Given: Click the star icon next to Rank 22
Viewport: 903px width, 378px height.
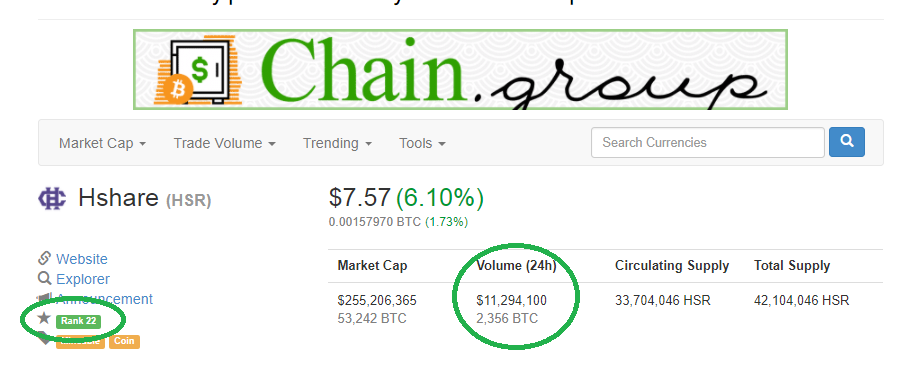Looking at the screenshot, I should point(44,317).
